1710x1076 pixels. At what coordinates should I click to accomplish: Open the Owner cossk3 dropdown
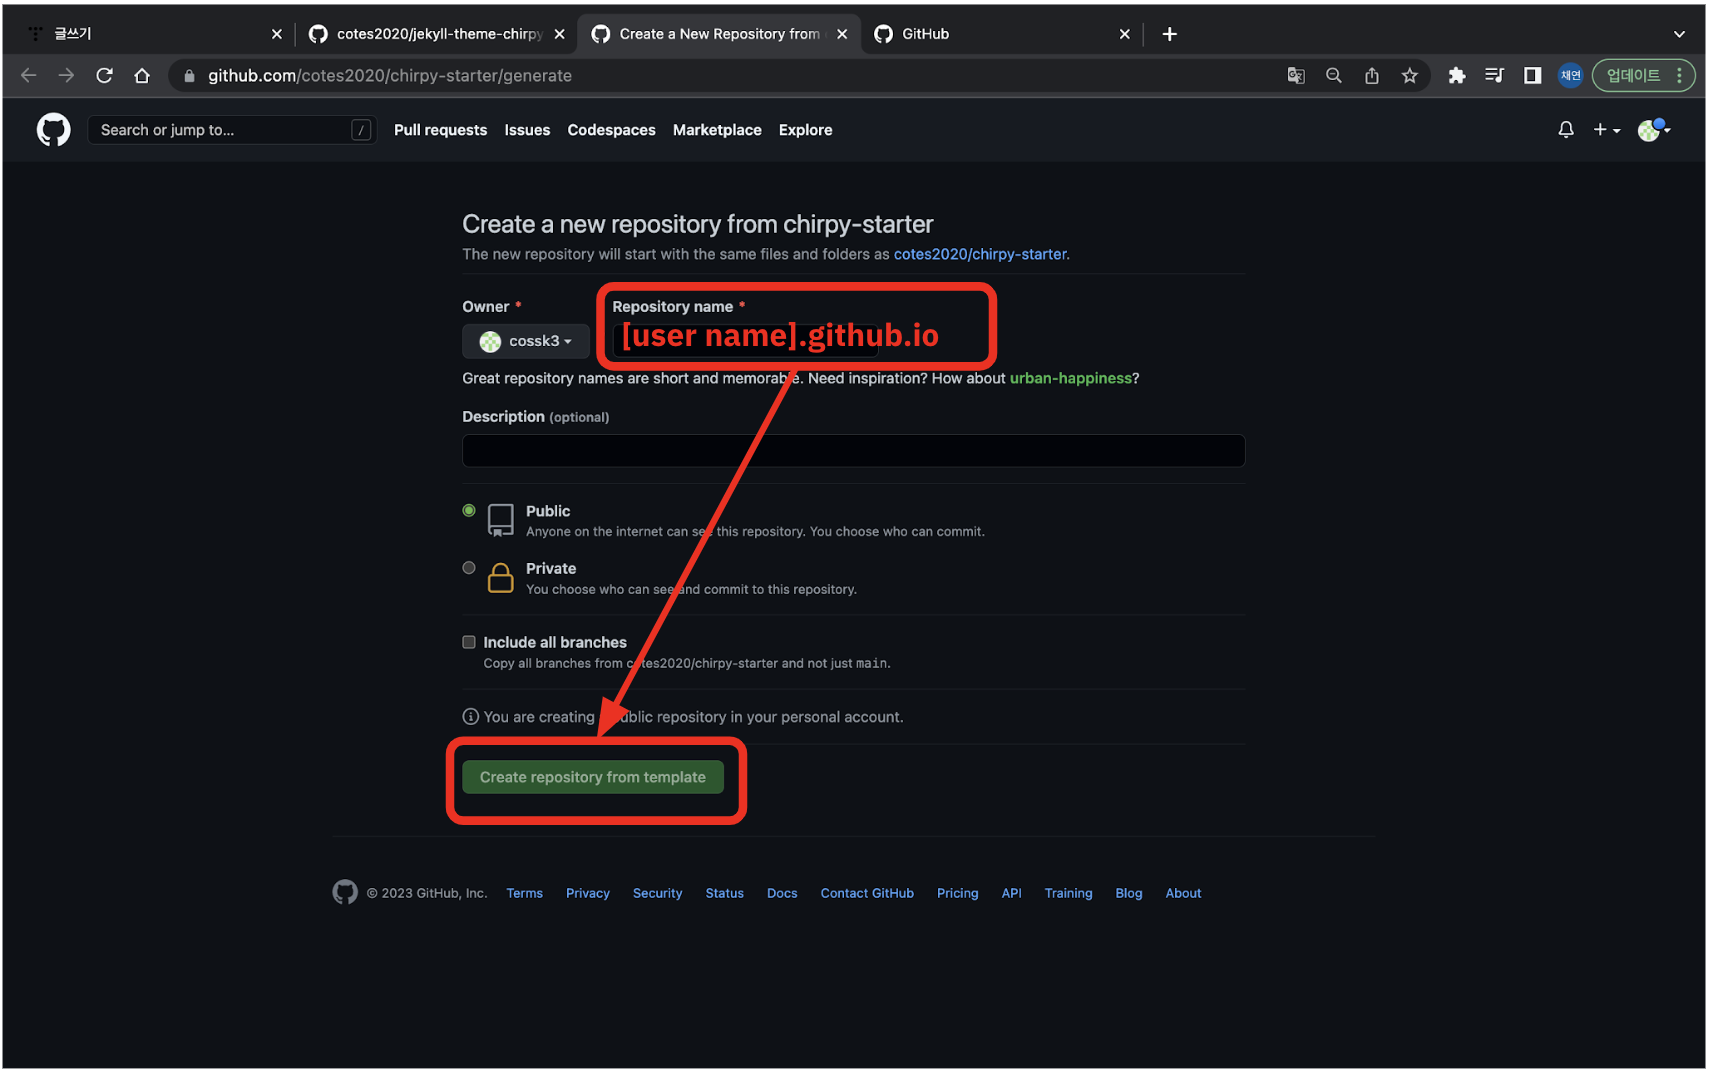tap(525, 341)
